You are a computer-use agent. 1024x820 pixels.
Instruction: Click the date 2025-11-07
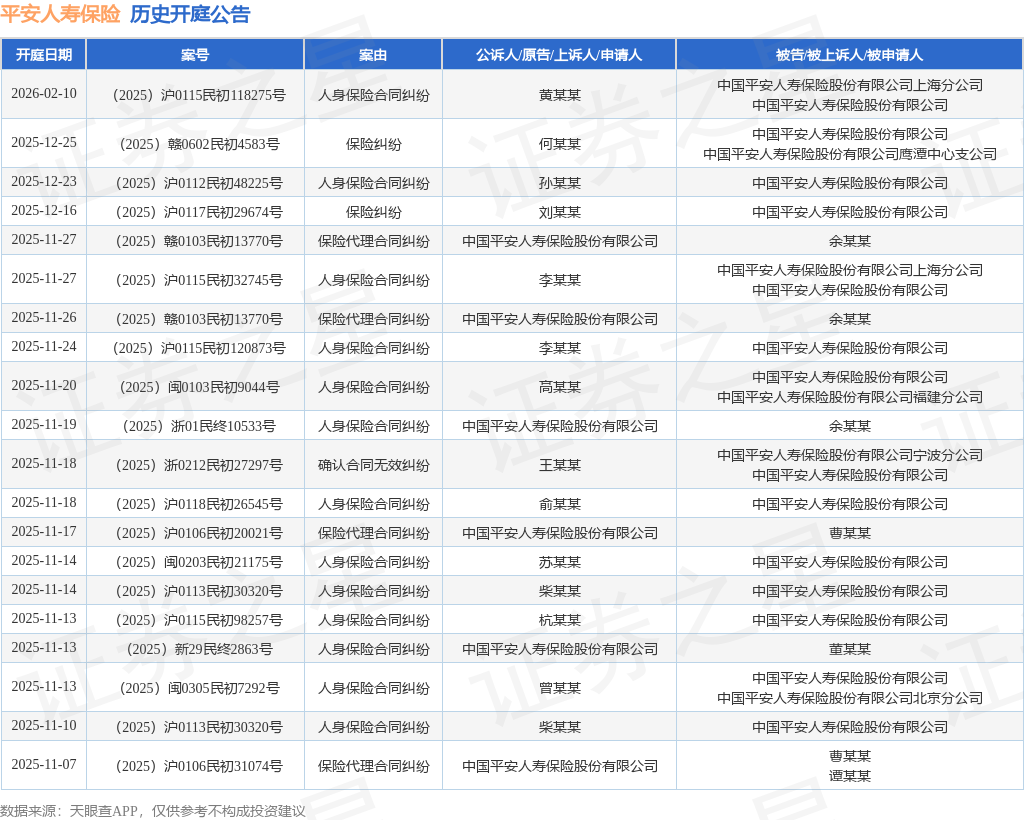pyautogui.click(x=44, y=764)
